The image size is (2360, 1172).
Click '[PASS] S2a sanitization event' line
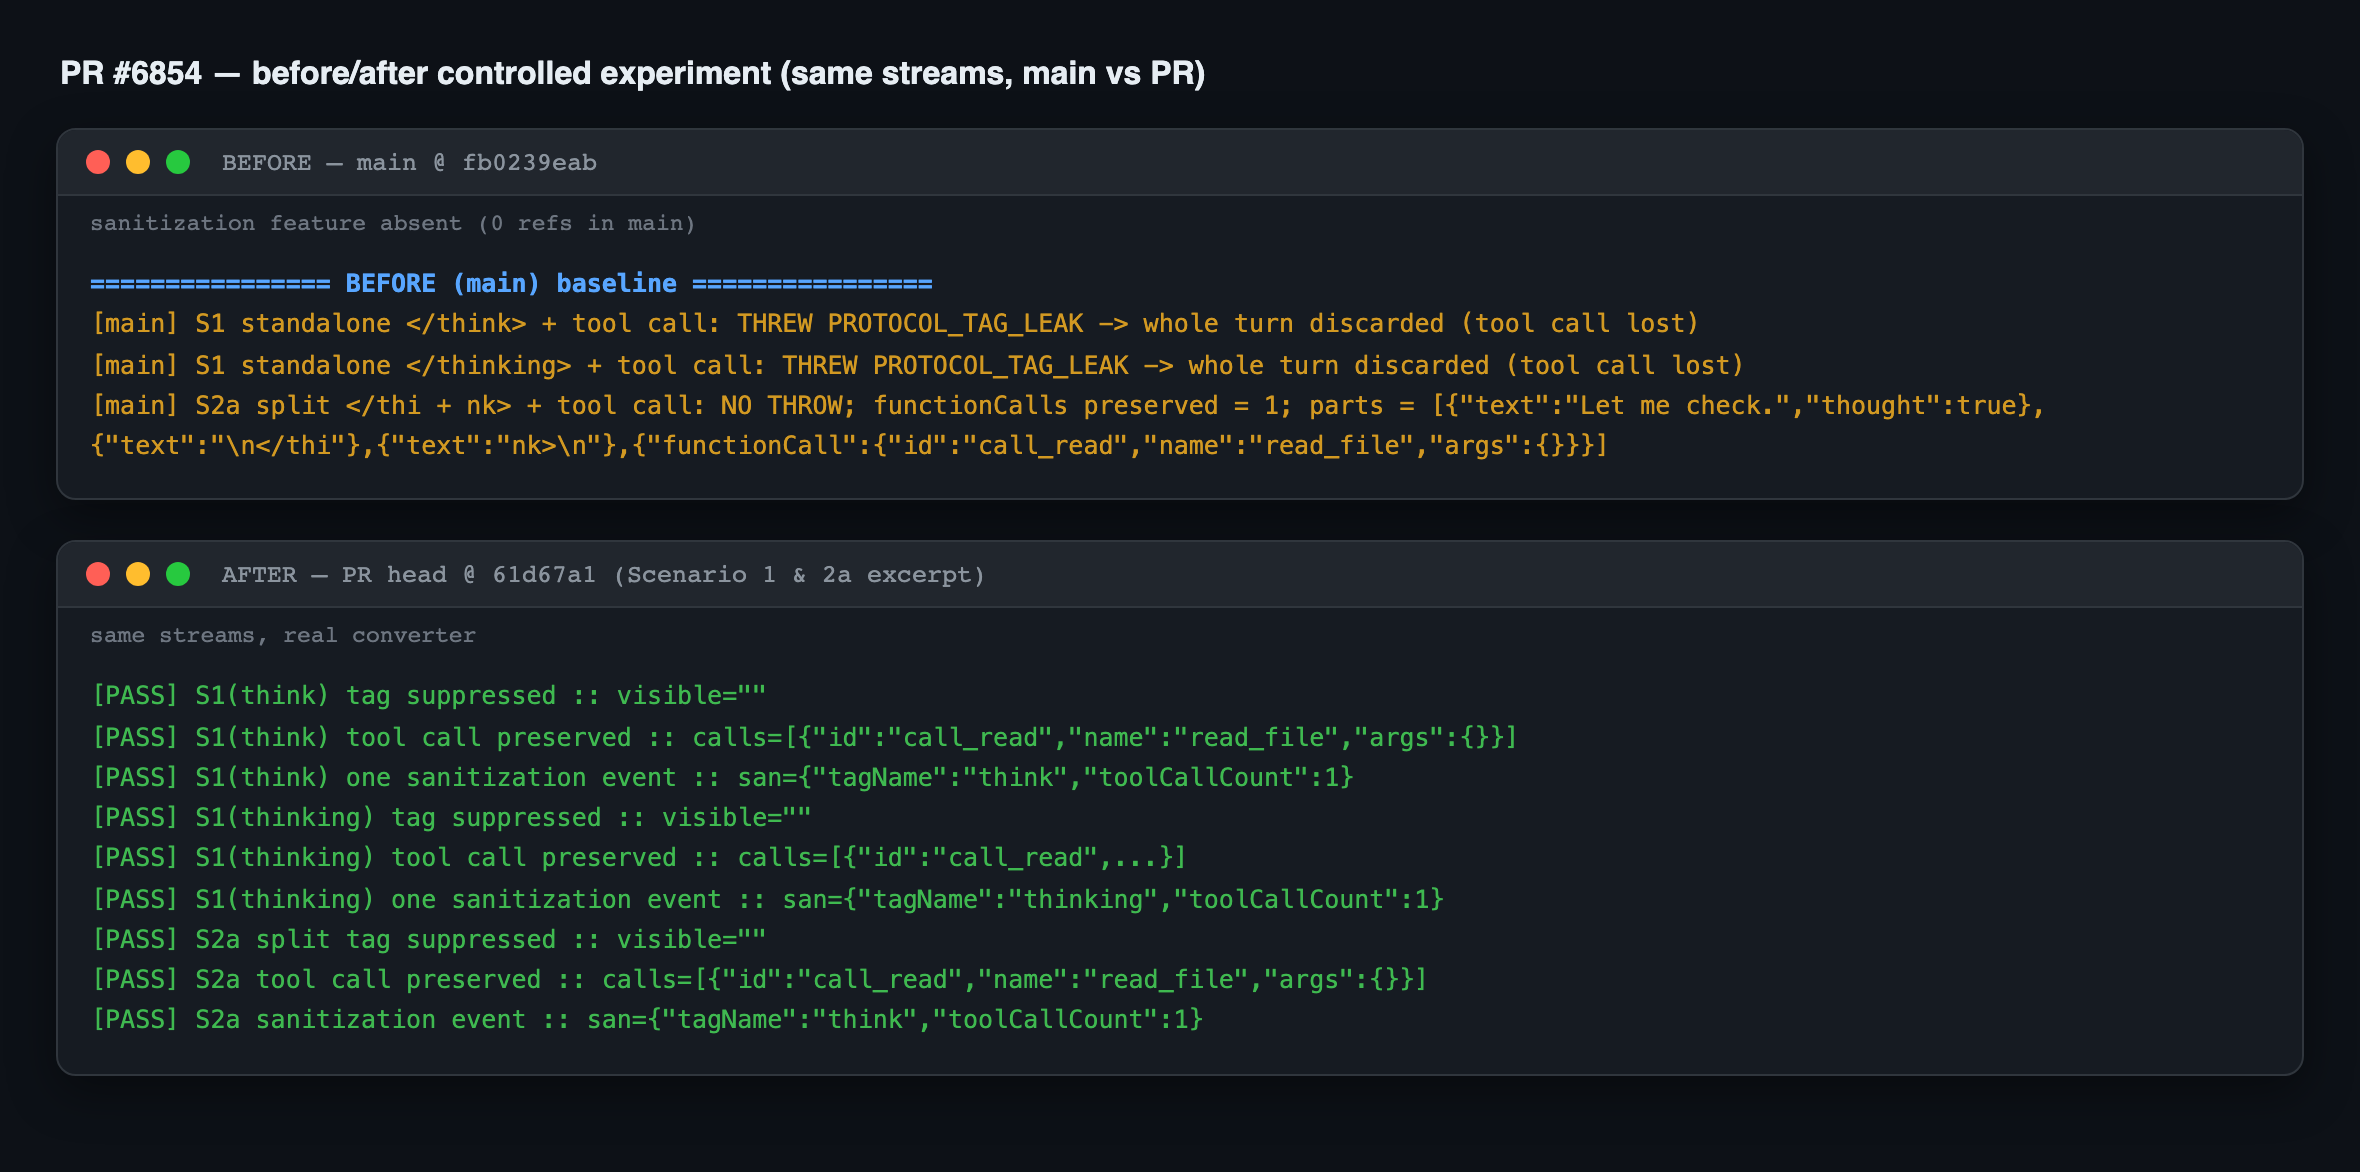(x=647, y=1019)
